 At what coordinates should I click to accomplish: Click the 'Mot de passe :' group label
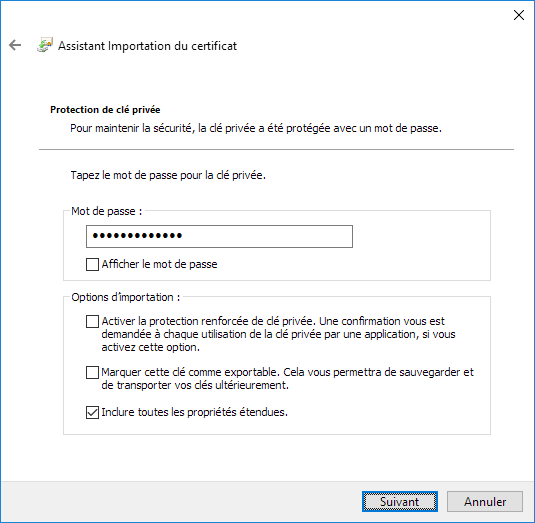click(x=106, y=211)
